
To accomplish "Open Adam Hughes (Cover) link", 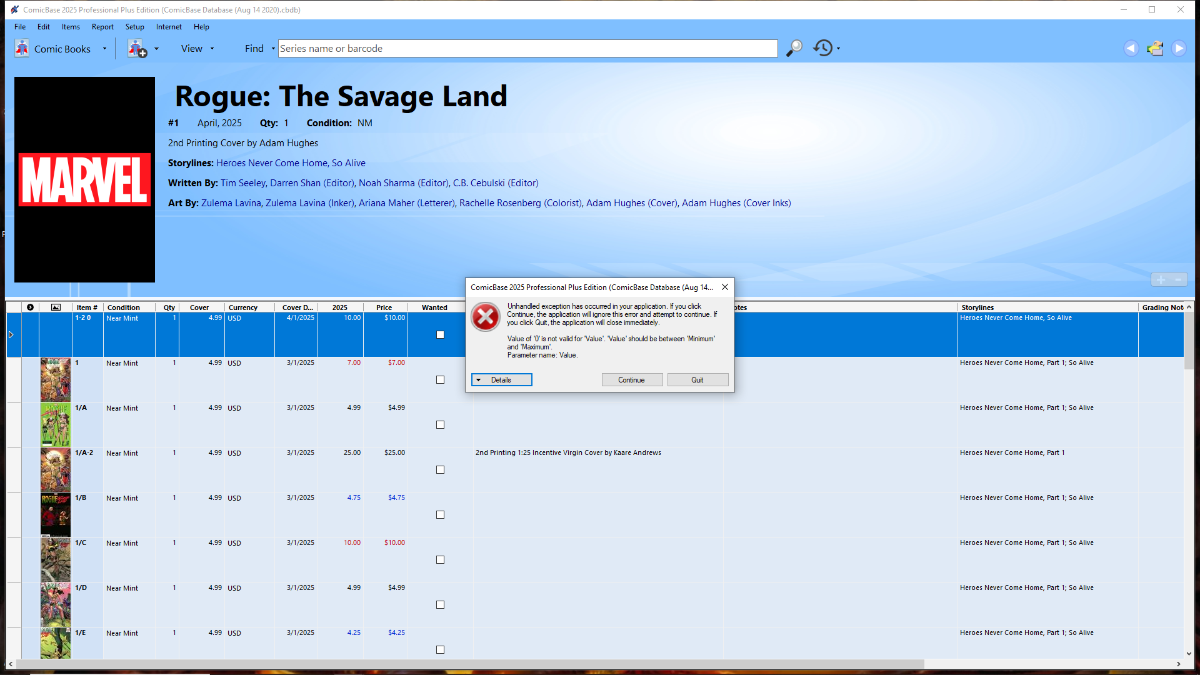I will tap(631, 203).
